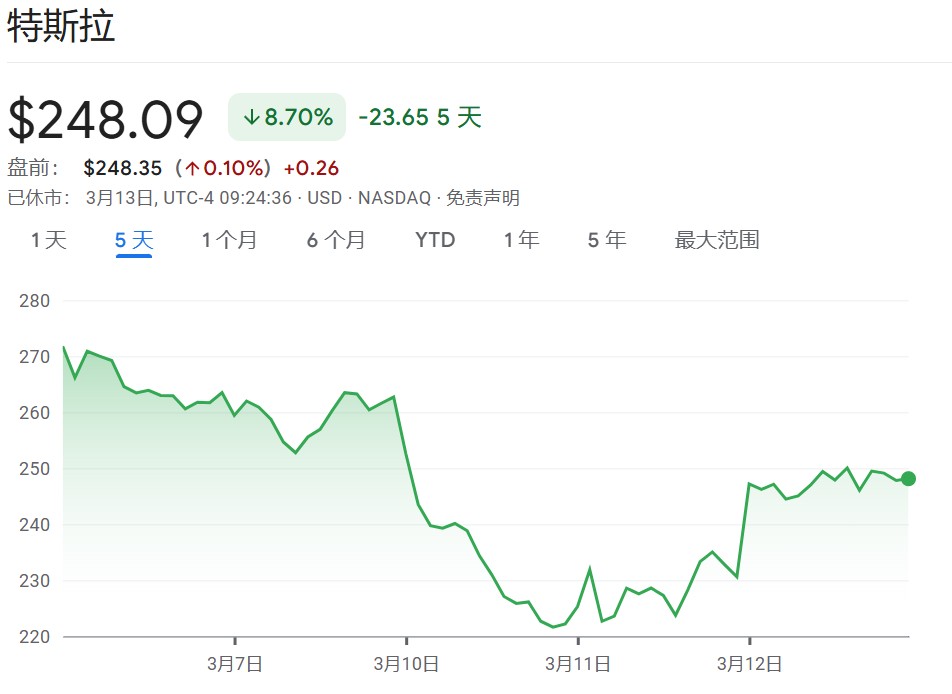Select the 1天 time range tab

pyautogui.click(x=49, y=240)
